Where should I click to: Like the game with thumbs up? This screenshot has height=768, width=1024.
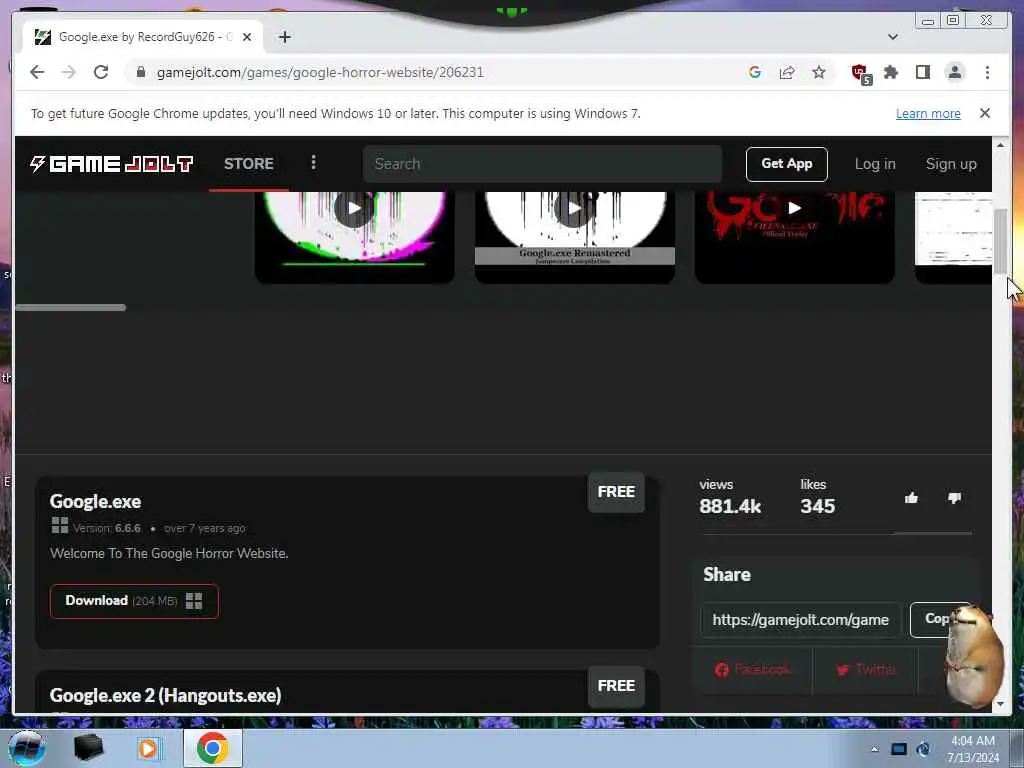pyautogui.click(x=911, y=498)
